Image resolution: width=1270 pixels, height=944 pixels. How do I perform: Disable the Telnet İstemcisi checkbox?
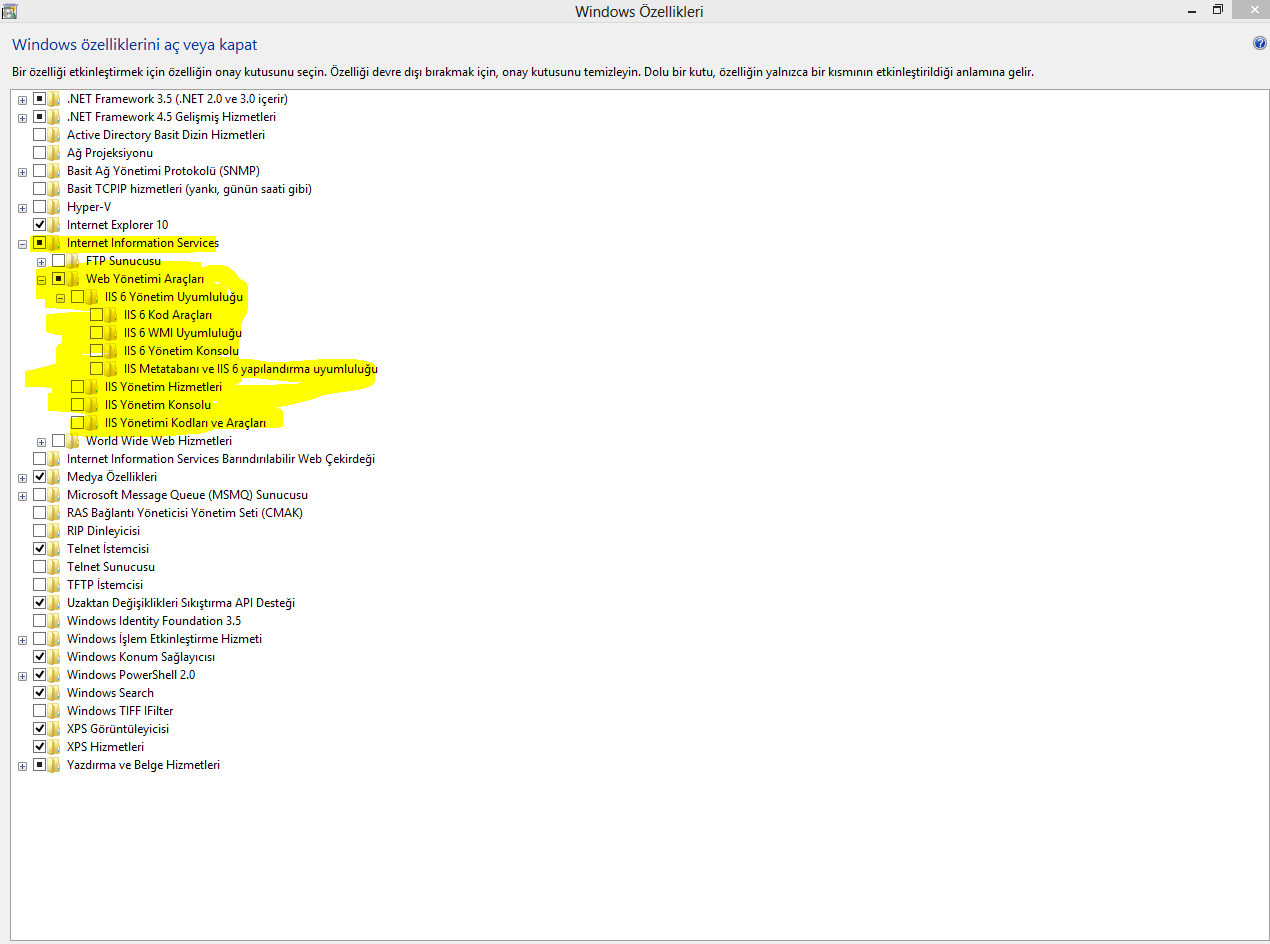(40, 549)
